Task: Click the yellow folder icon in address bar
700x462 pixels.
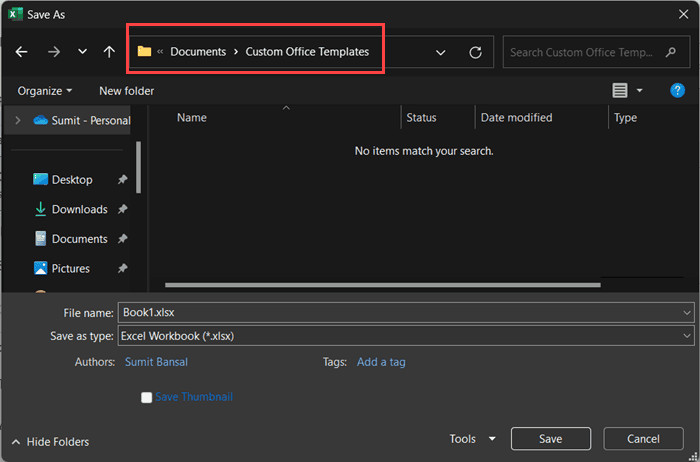Action: coord(144,51)
